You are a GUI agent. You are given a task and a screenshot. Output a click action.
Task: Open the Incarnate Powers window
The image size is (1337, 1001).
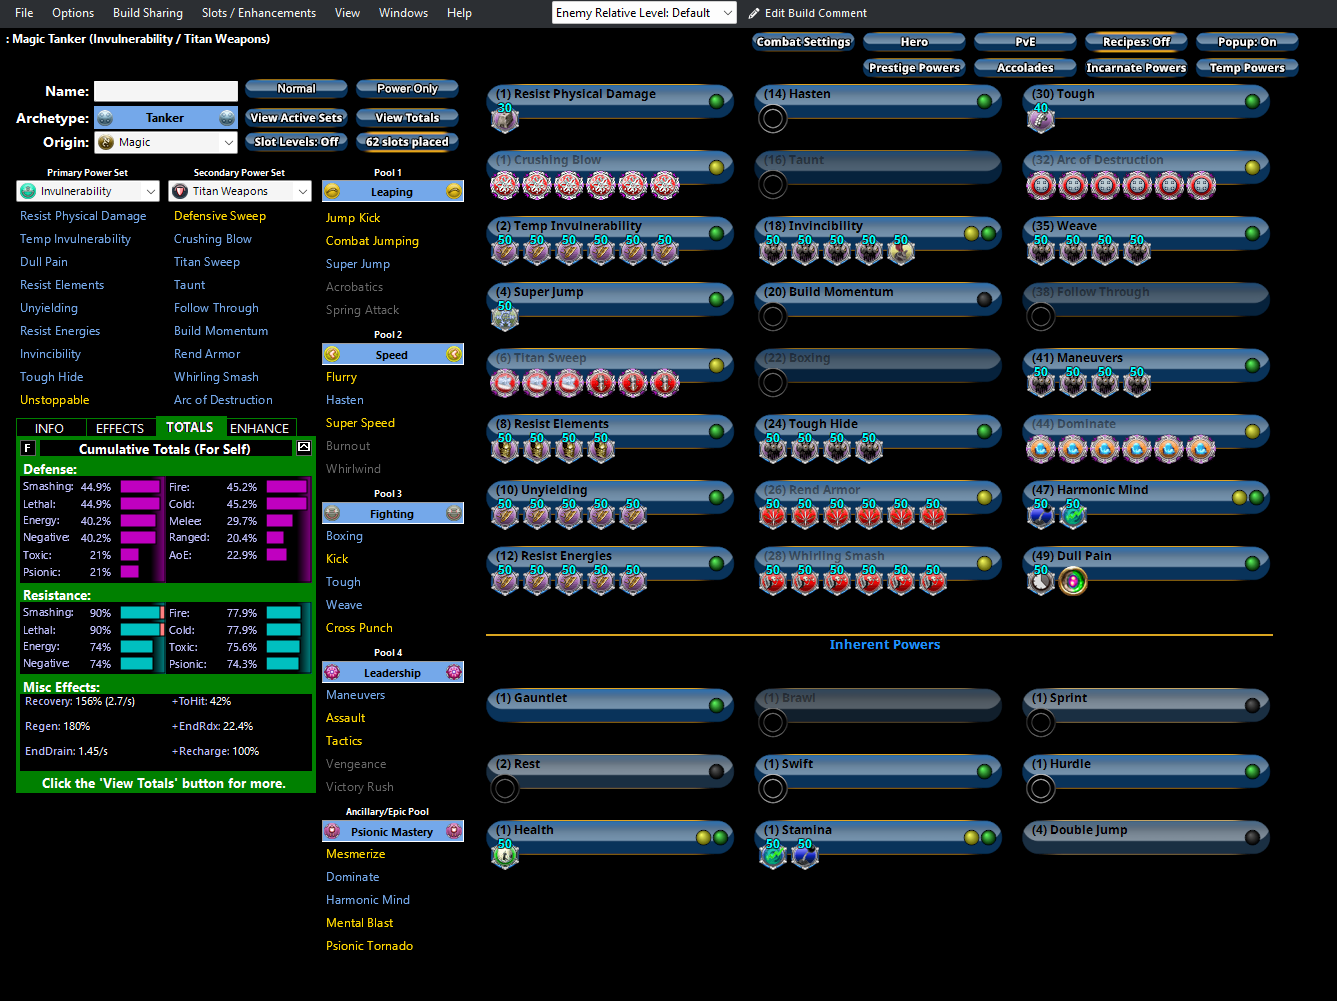1136,68
